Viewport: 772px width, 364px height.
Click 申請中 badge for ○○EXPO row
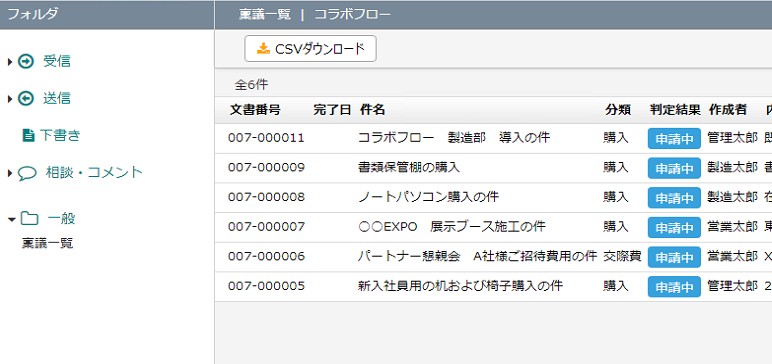(674, 228)
